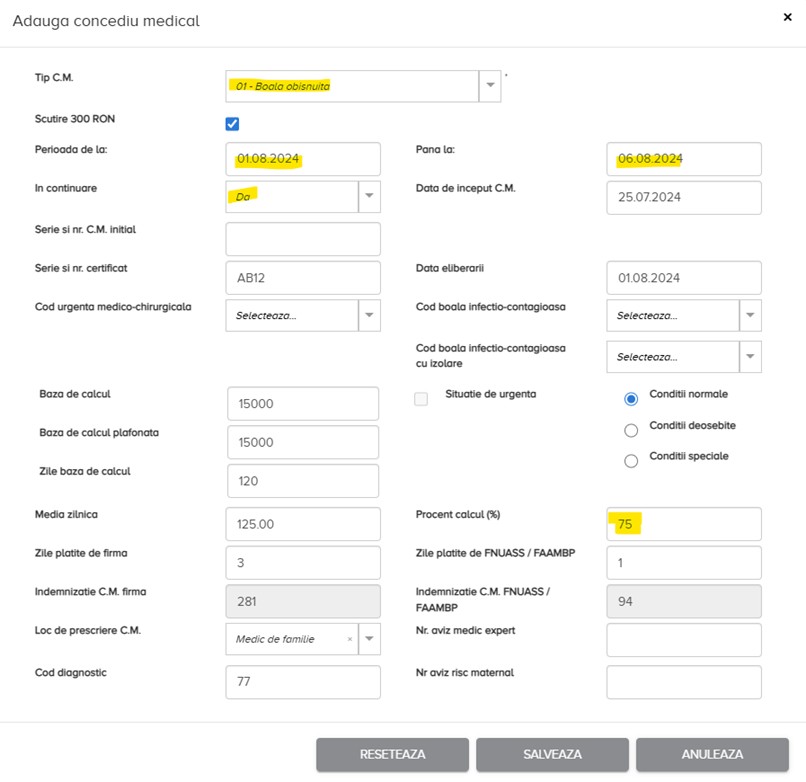Expand Cod boala infectio-contagioasa dropdown
The width and height of the screenshot is (806, 782).
[750, 315]
